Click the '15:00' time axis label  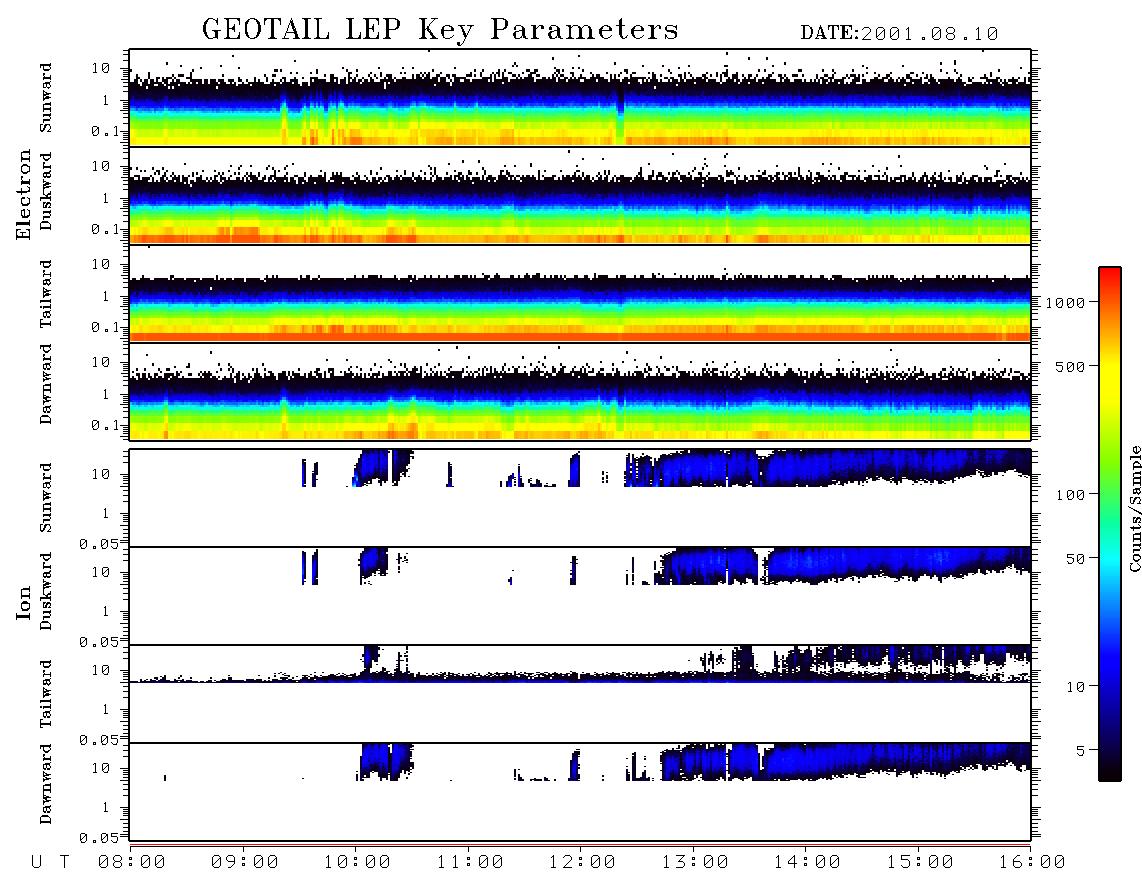tap(920, 862)
